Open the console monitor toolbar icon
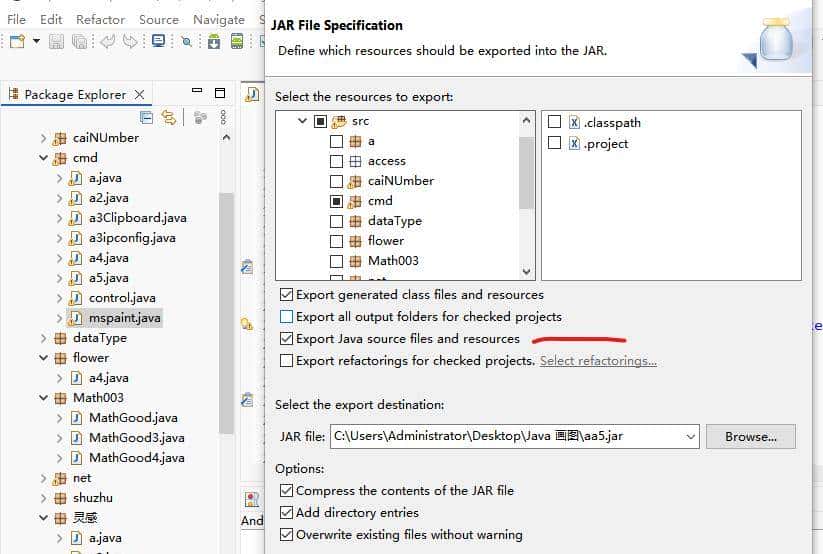 coord(158,41)
